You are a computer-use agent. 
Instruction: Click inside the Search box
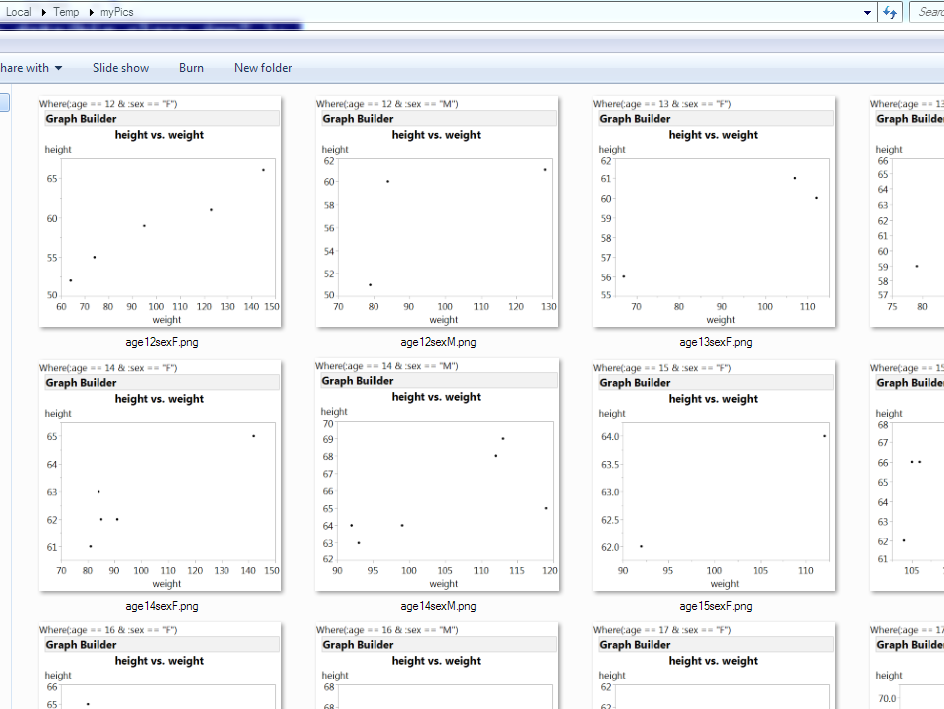tap(930, 11)
